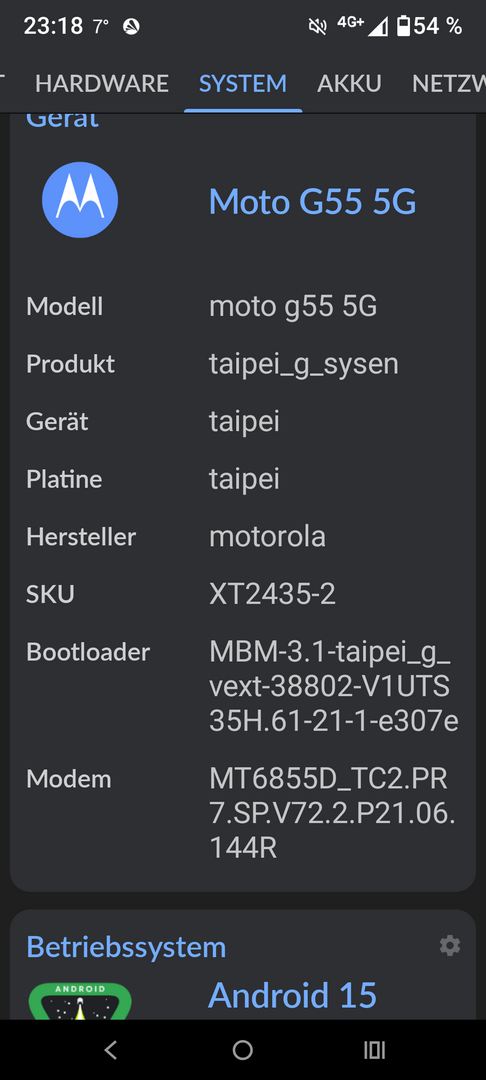Select the SYSTEM tab
The width and height of the screenshot is (486, 1080).
coord(243,83)
